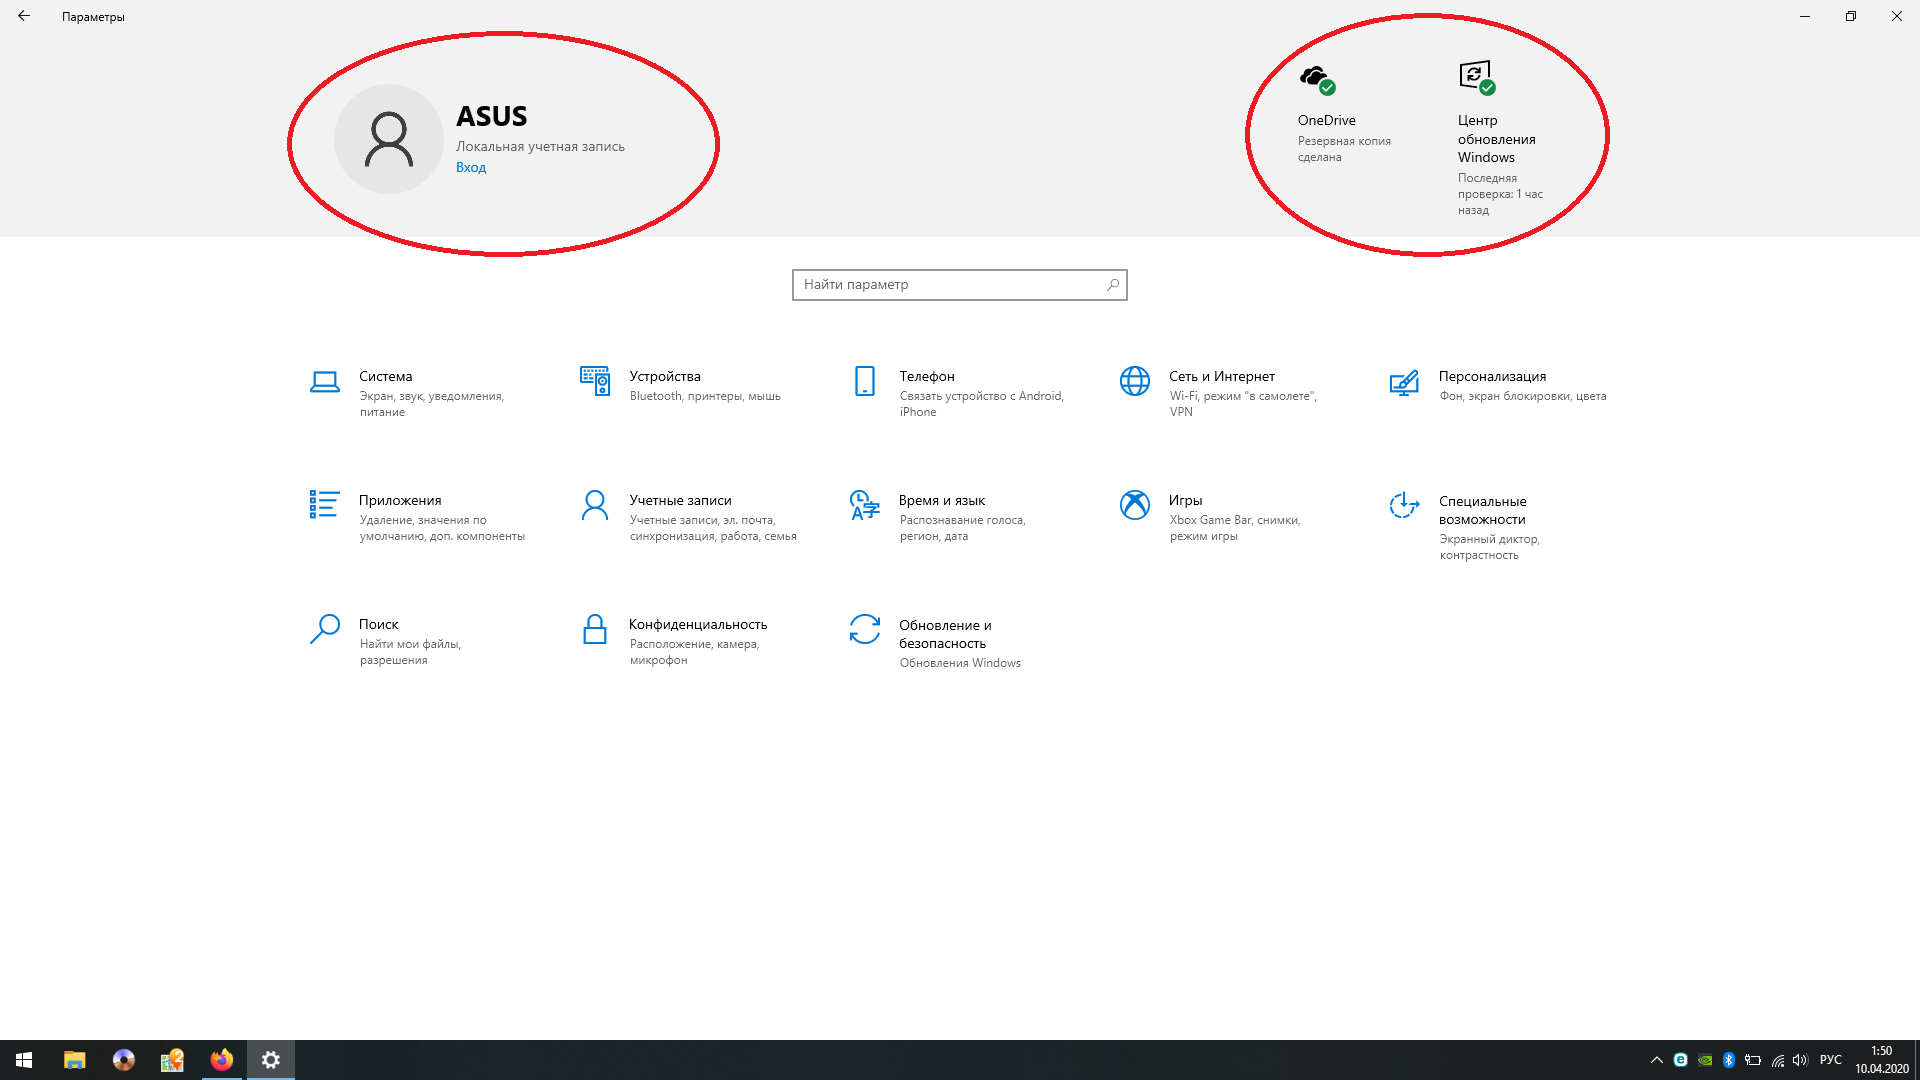
Task: Open the Поиск magnifier category icon
Action: click(324, 629)
